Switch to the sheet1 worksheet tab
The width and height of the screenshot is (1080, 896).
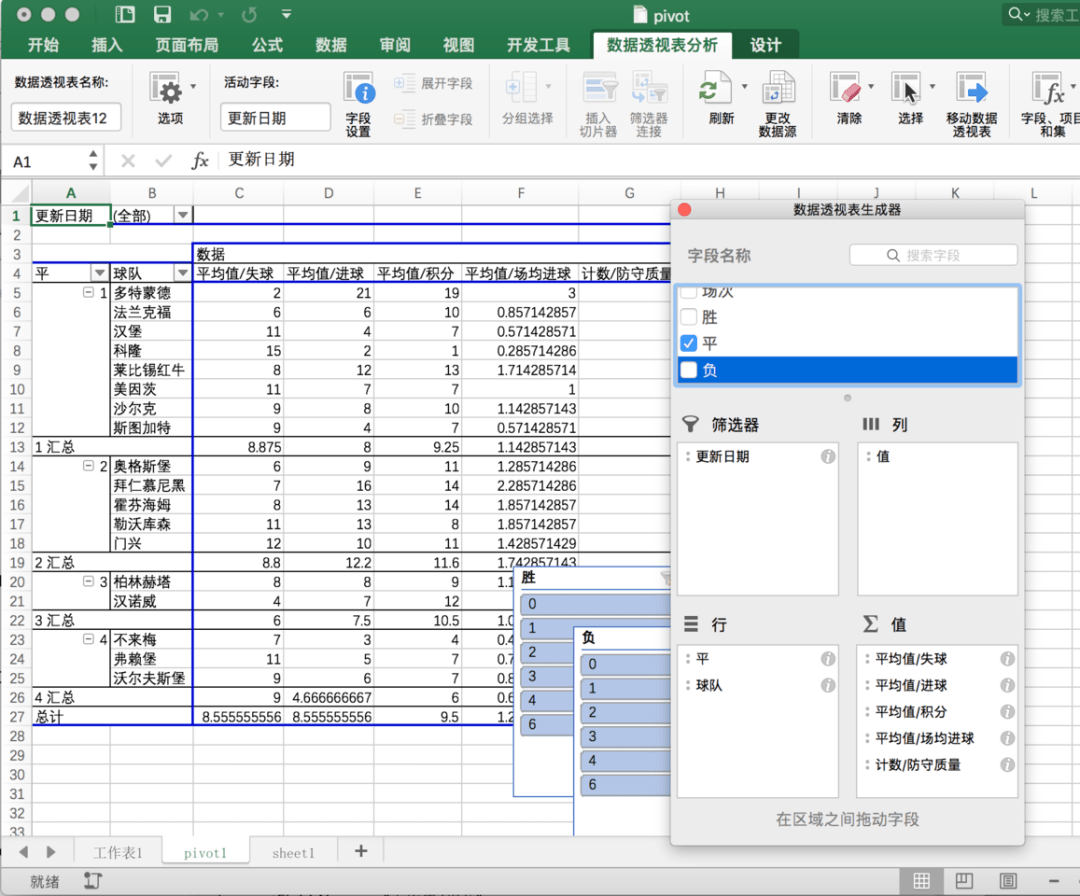[293, 852]
